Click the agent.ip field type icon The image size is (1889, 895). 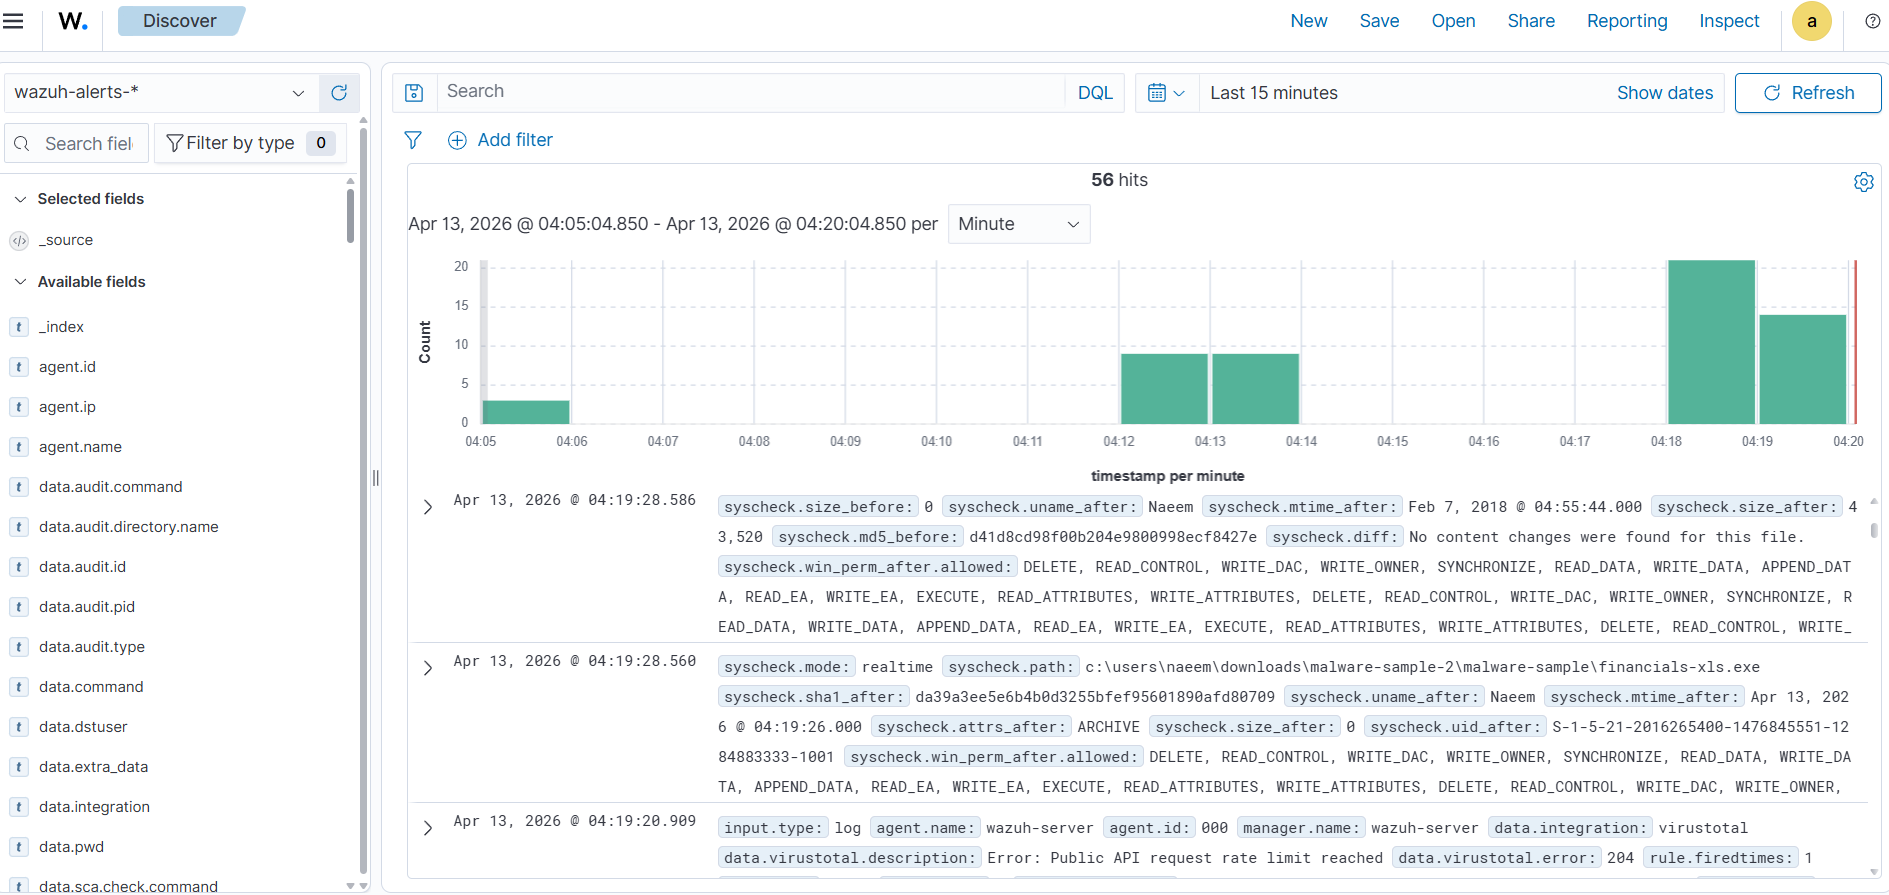click(19, 407)
